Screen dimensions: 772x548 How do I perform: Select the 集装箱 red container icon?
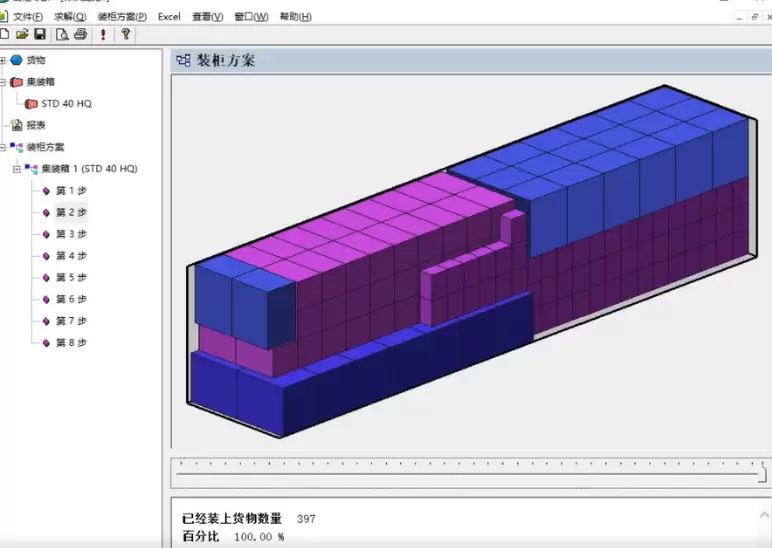[x=17, y=82]
